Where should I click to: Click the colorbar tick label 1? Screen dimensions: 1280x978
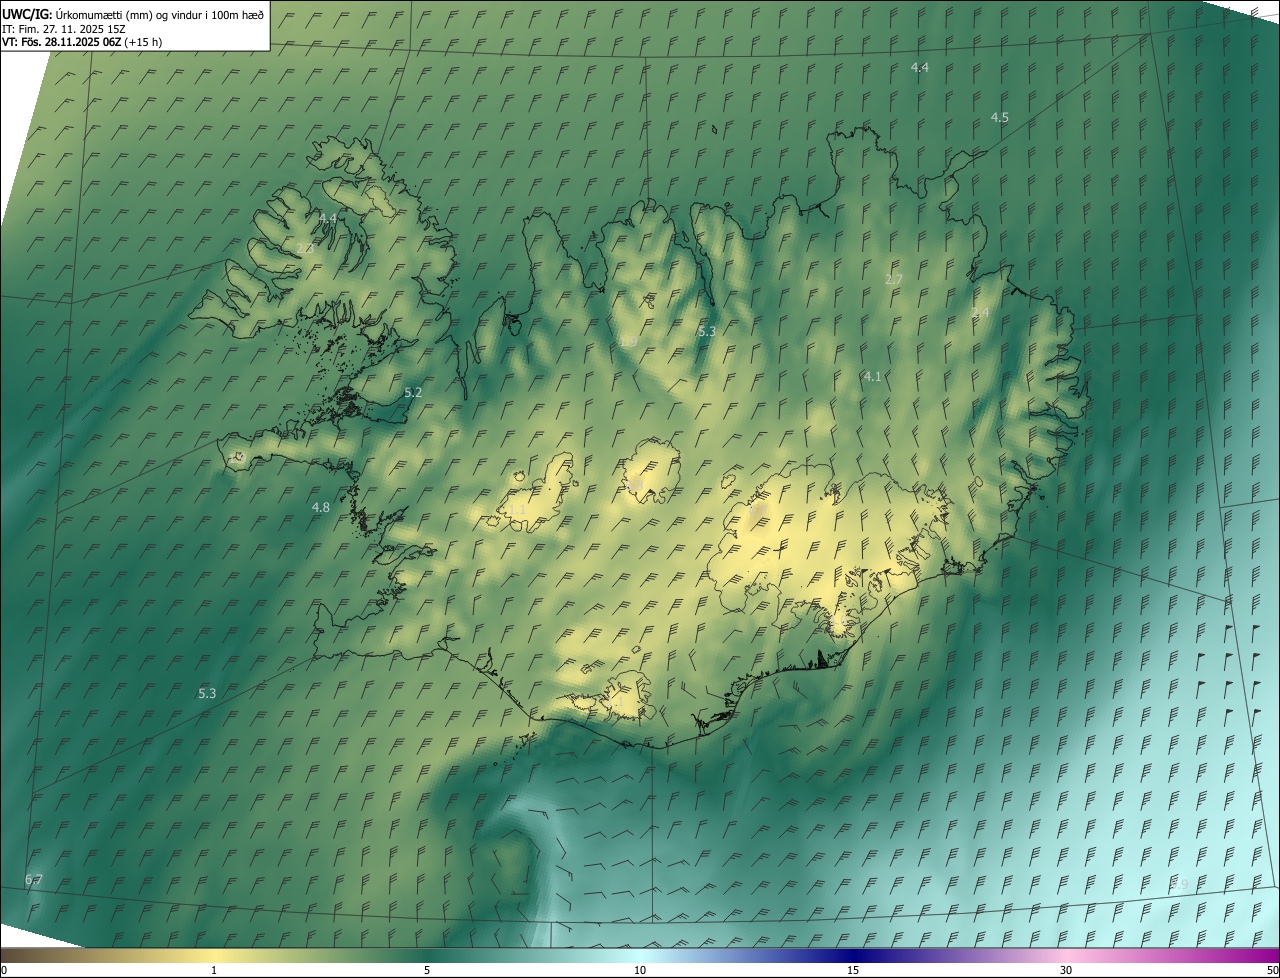coord(214,970)
